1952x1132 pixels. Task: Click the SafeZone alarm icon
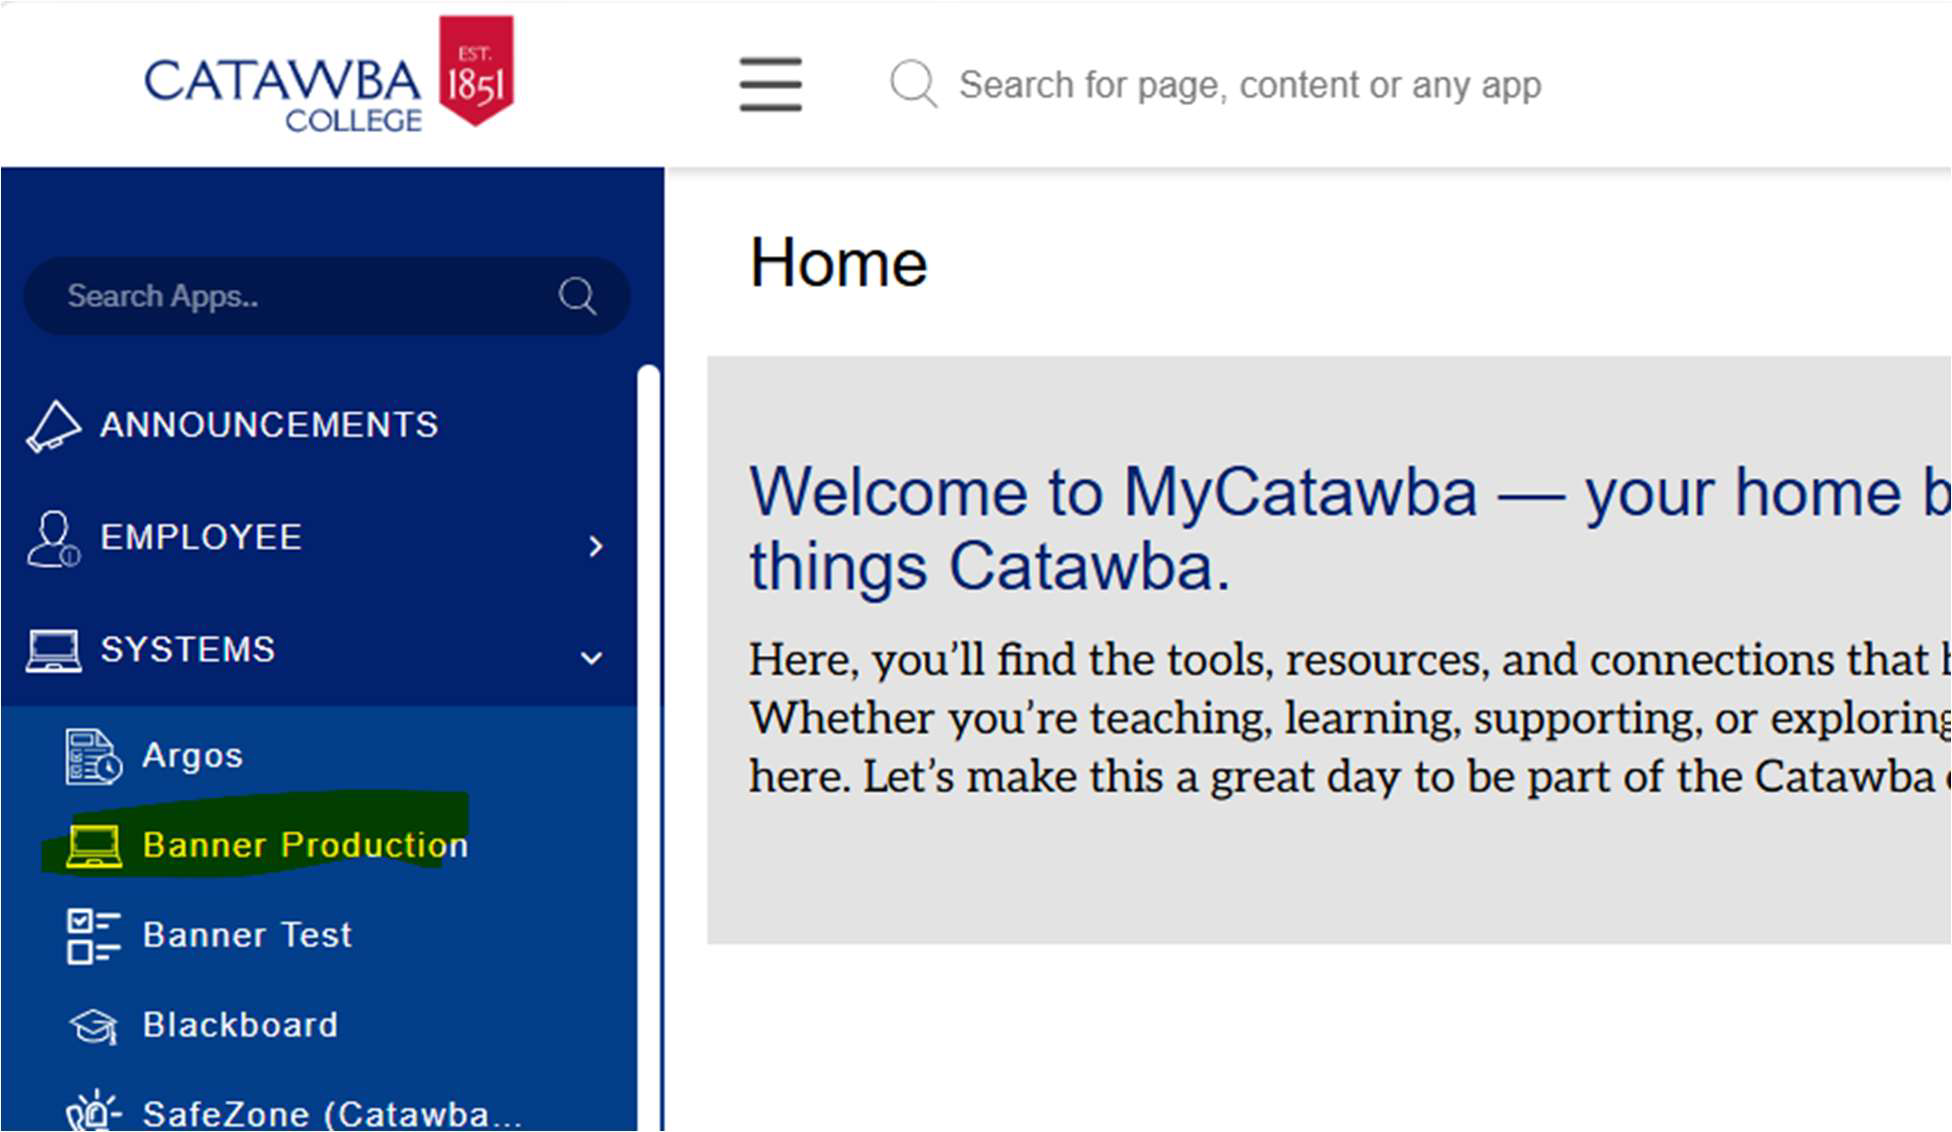tap(93, 1111)
